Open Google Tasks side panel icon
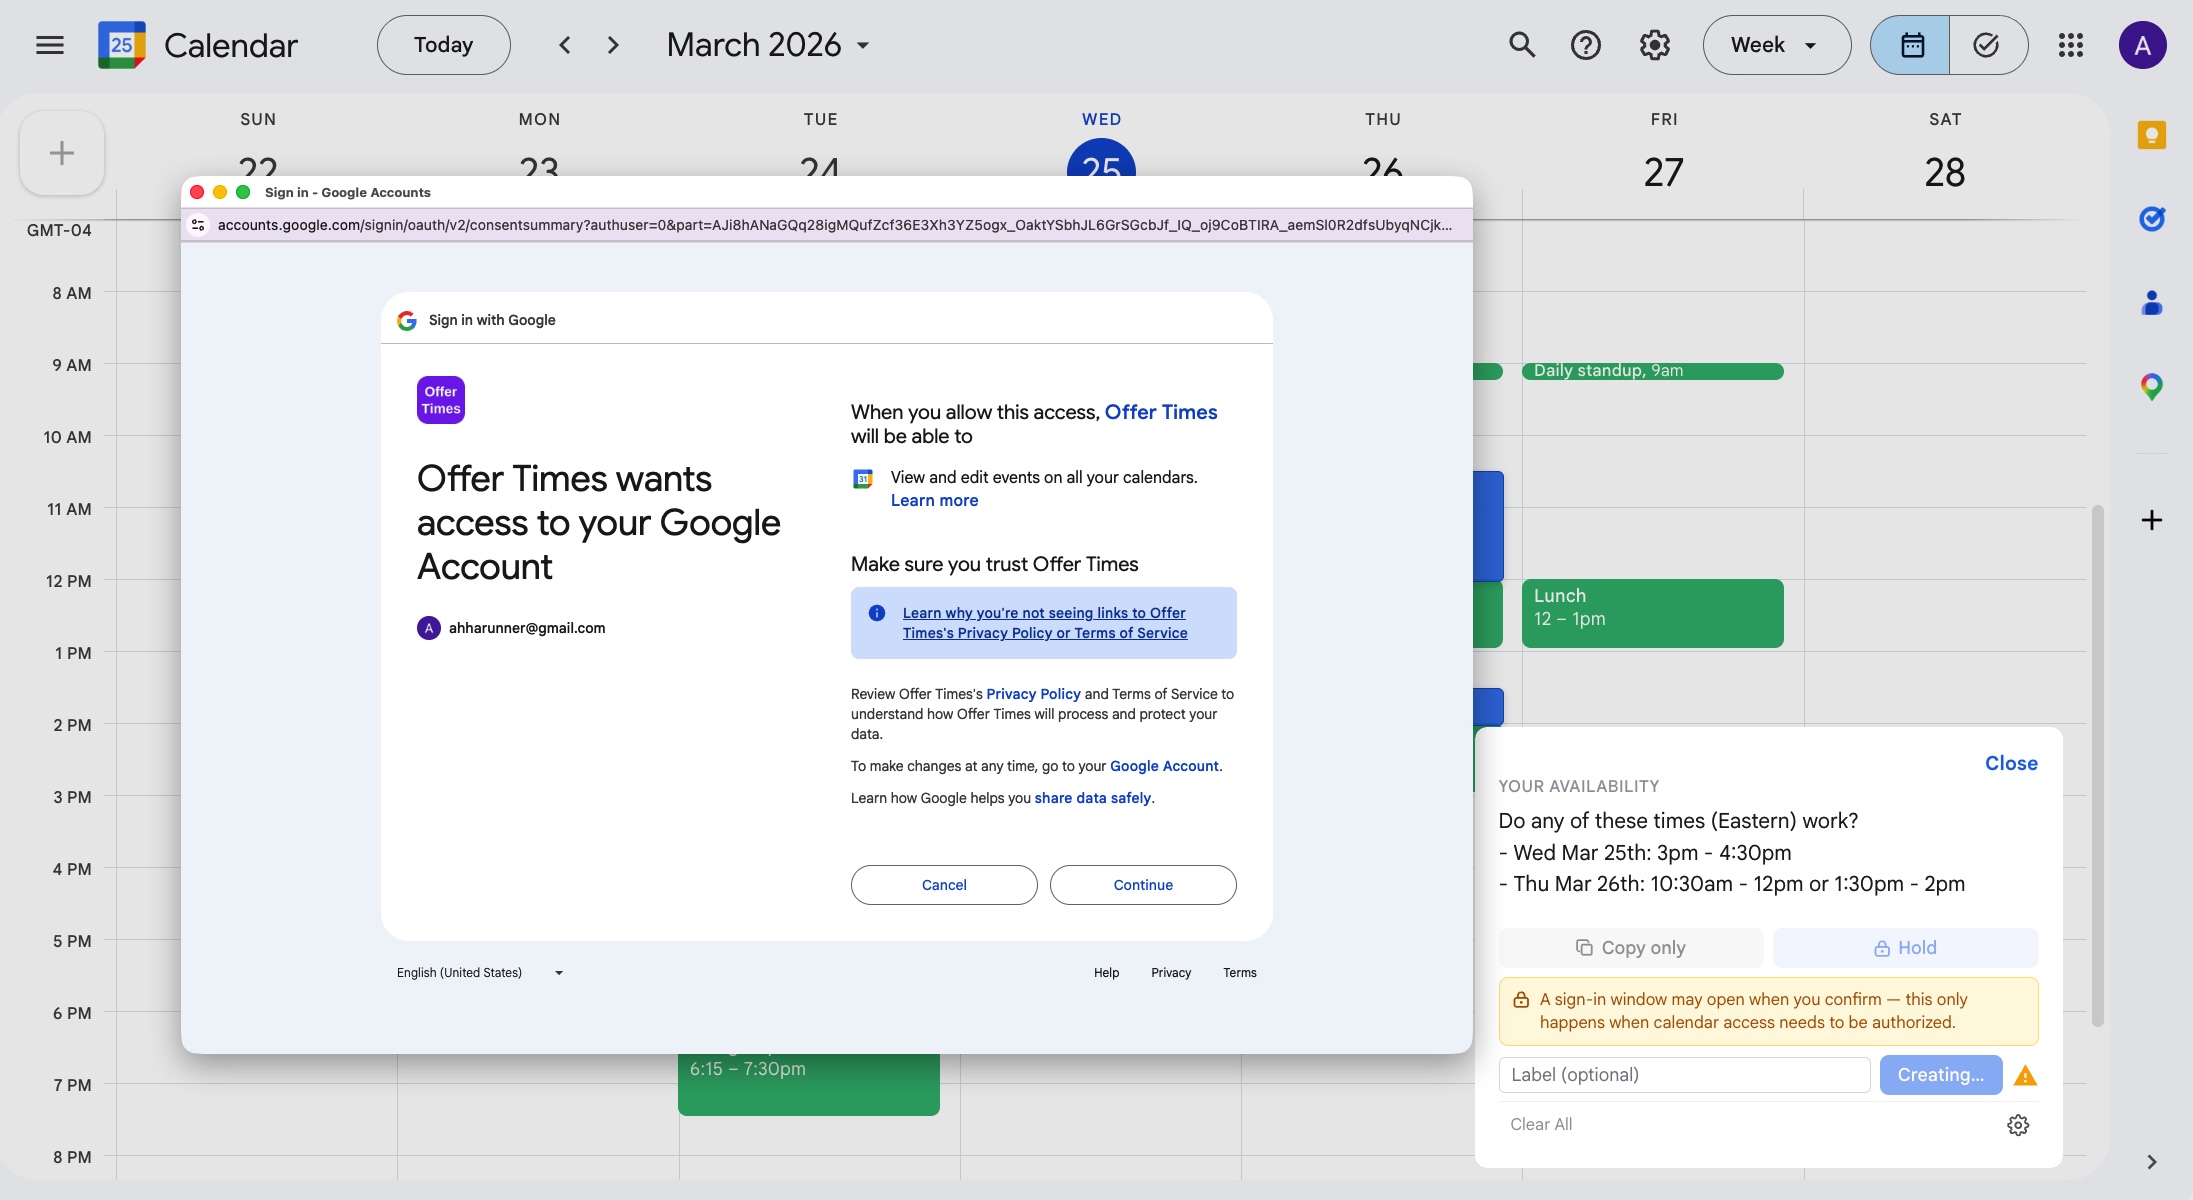 2152,218
